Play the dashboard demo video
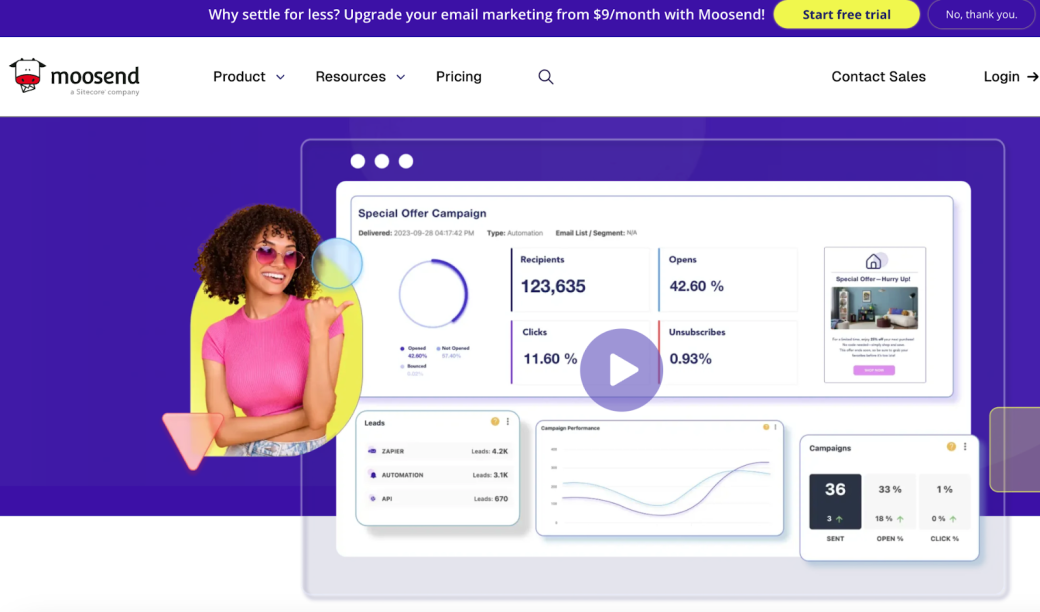Viewport: 1040px width, 612px height. pyautogui.click(x=621, y=370)
